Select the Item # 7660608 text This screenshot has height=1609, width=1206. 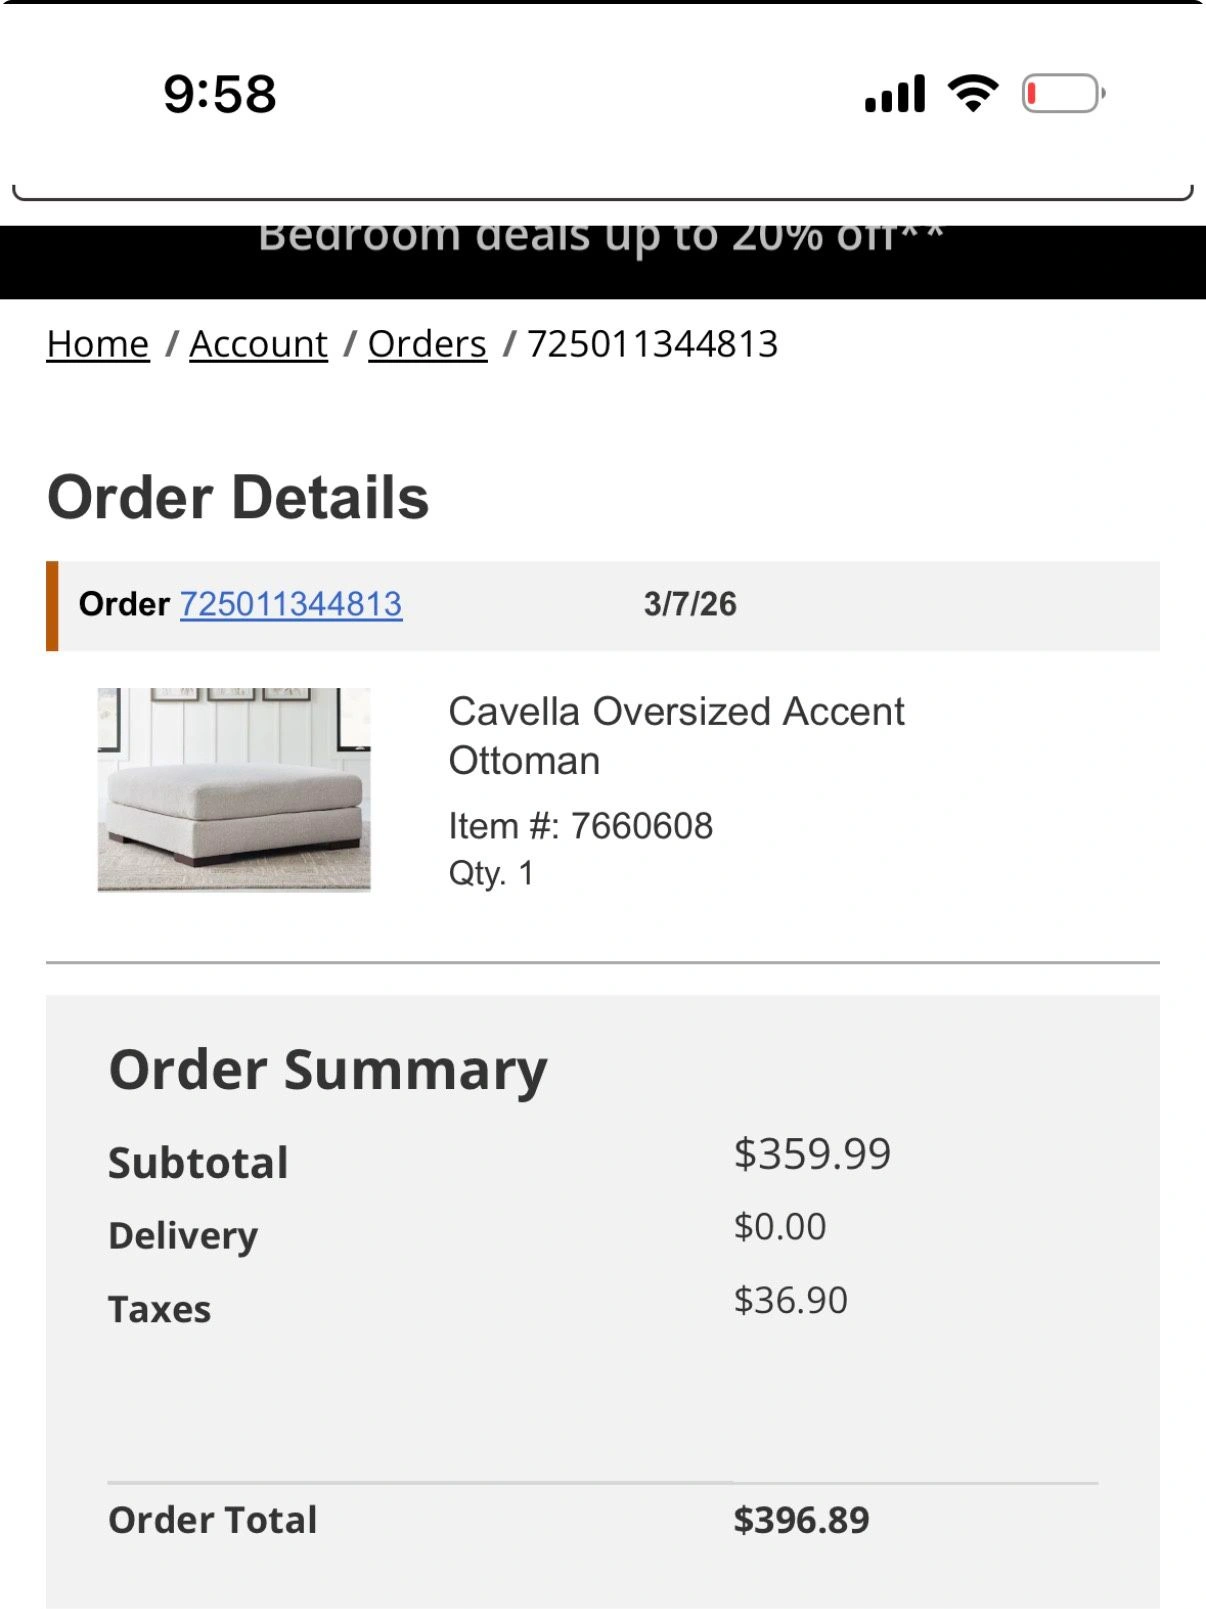click(x=580, y=826)
